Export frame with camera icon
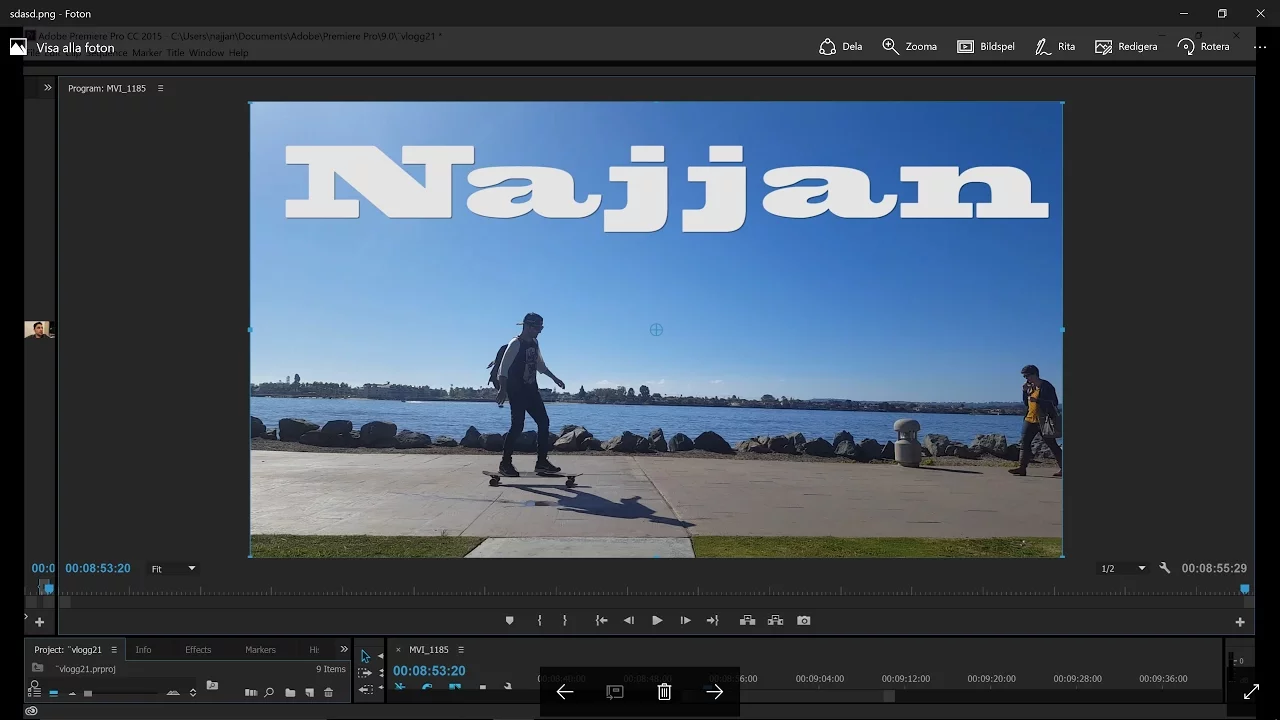This screenshot has height=720, width=1280. pos(804,621)
